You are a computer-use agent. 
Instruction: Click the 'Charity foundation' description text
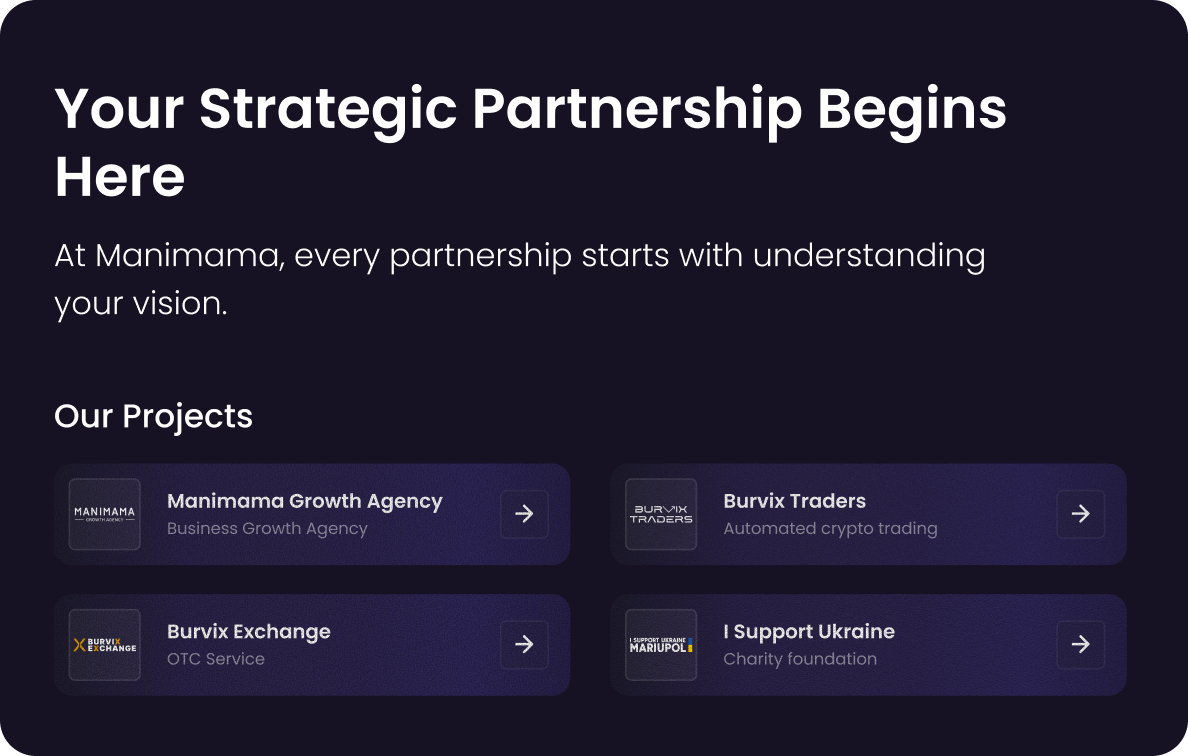pyautogui.click(x=800, y=659)
